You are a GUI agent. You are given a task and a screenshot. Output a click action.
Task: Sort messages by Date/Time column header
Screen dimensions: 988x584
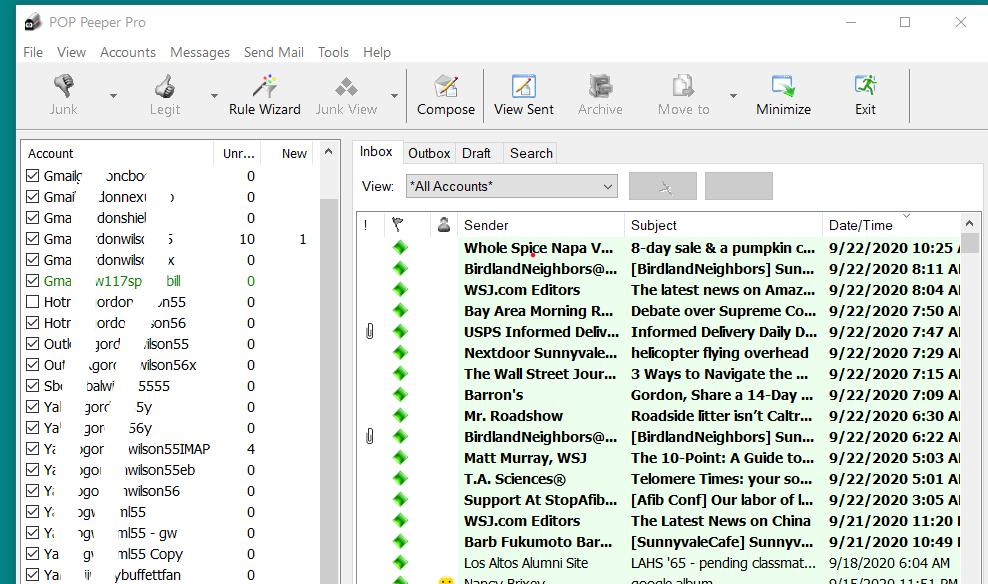pos(892,225)
